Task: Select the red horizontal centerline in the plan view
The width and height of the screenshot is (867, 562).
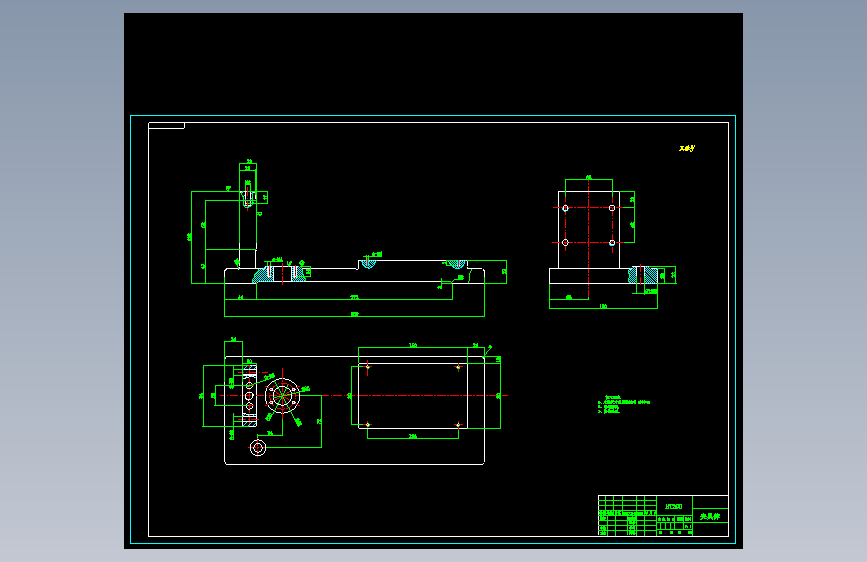Action: pyautogui.click(x=364, y=396)
